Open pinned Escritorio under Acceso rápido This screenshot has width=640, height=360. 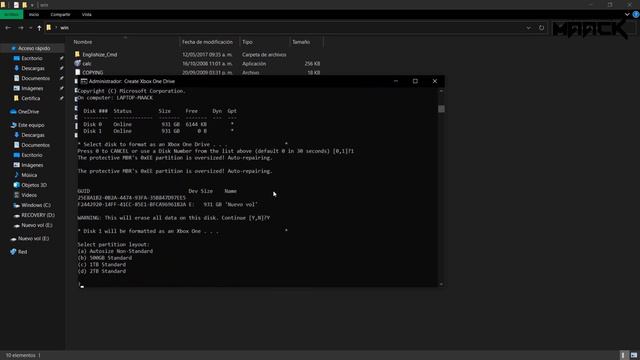[32, 58]
